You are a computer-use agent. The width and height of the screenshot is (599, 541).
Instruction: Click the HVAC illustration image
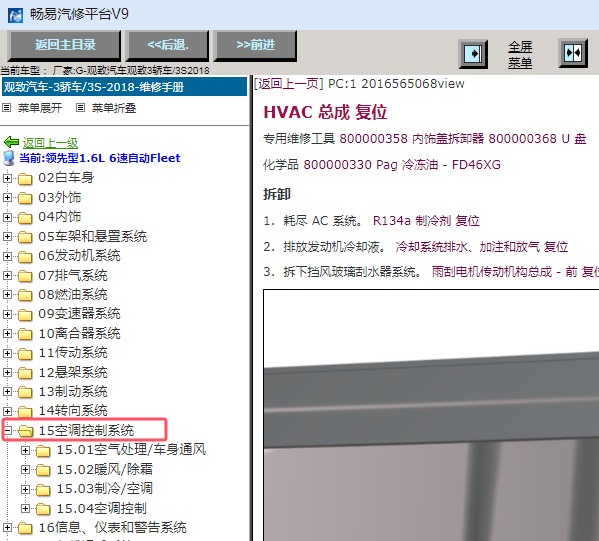click(431, 415)
